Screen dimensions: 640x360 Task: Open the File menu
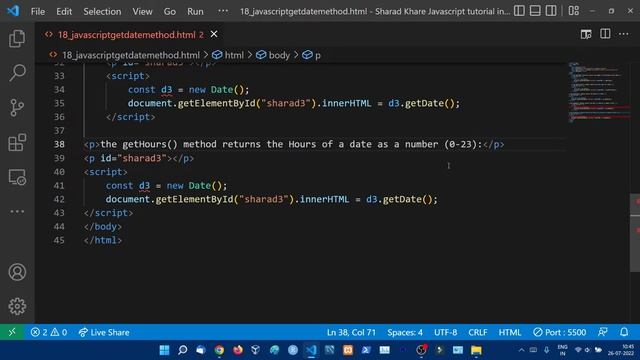tap(38, 11)
